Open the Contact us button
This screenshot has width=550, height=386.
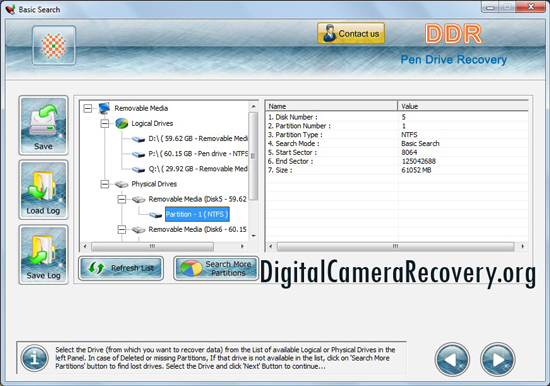coord(351,33)
